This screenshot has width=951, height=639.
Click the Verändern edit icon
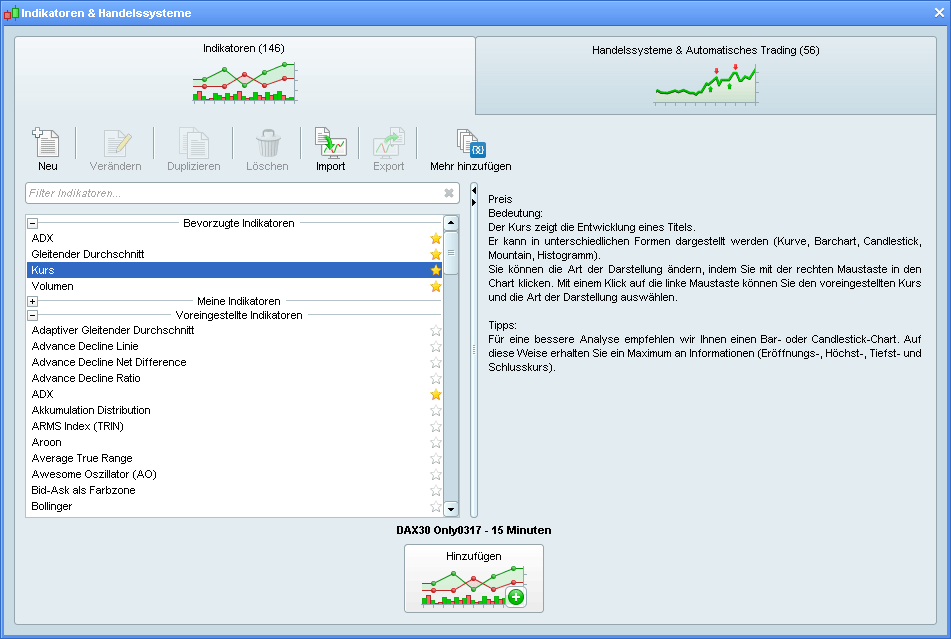tap(116, 143)
